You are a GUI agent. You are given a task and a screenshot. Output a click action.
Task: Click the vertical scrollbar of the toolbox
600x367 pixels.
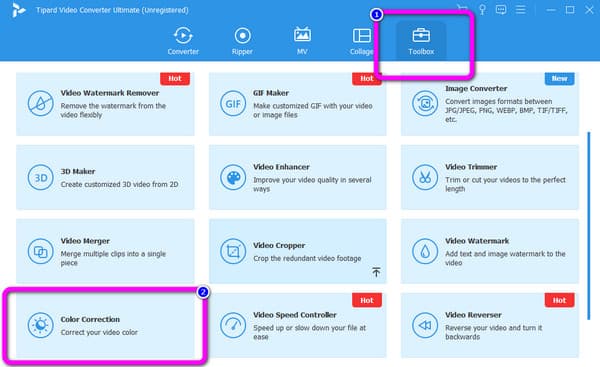(589, 226)
